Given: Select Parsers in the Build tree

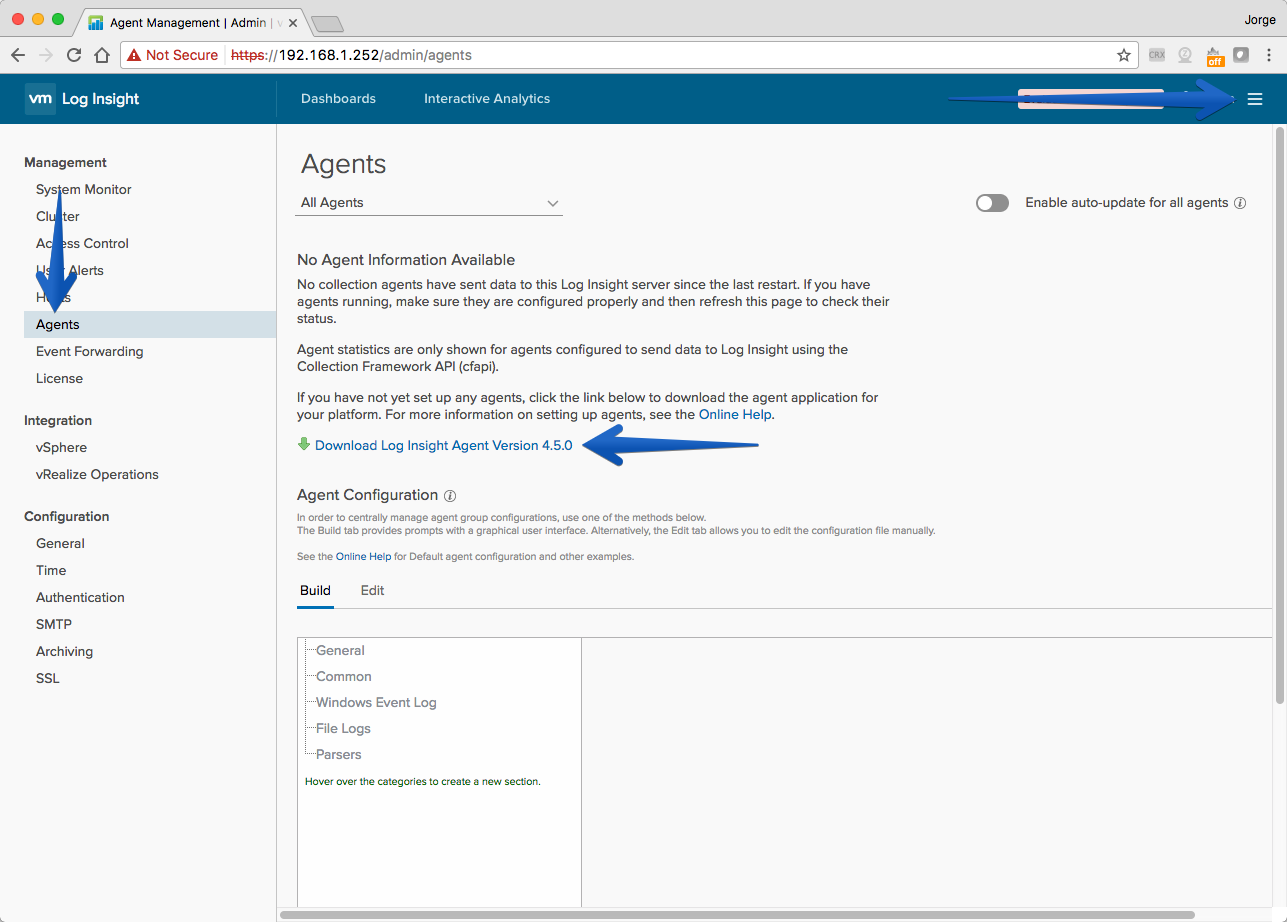Looking at the screenshot, I should click(x=339, y=754).
